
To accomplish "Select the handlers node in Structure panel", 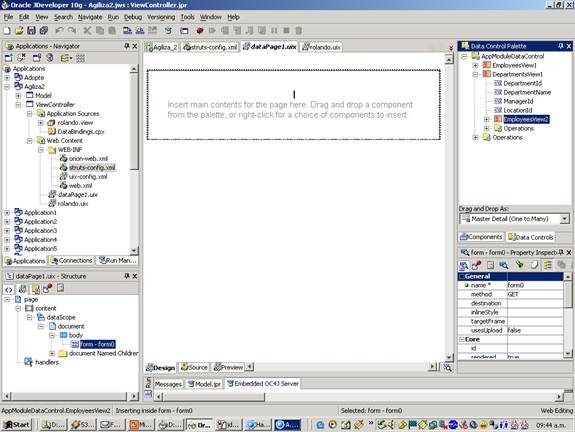I will point(41,362).
